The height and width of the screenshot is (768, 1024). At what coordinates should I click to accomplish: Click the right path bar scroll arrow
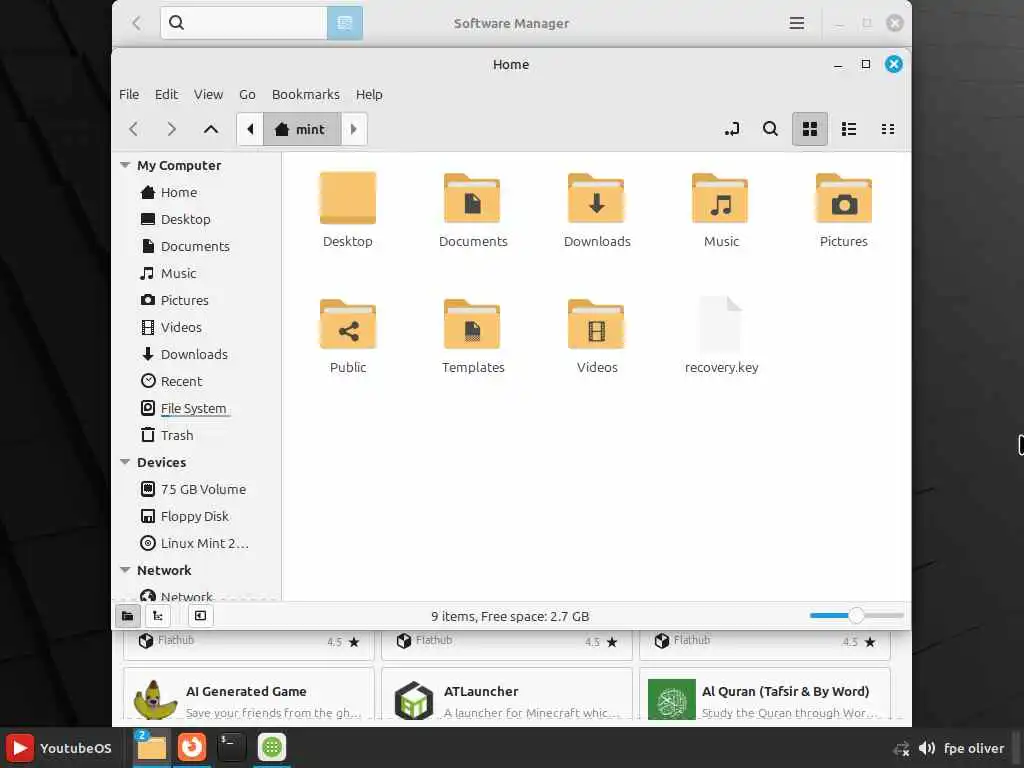click(x=354, y=129)
